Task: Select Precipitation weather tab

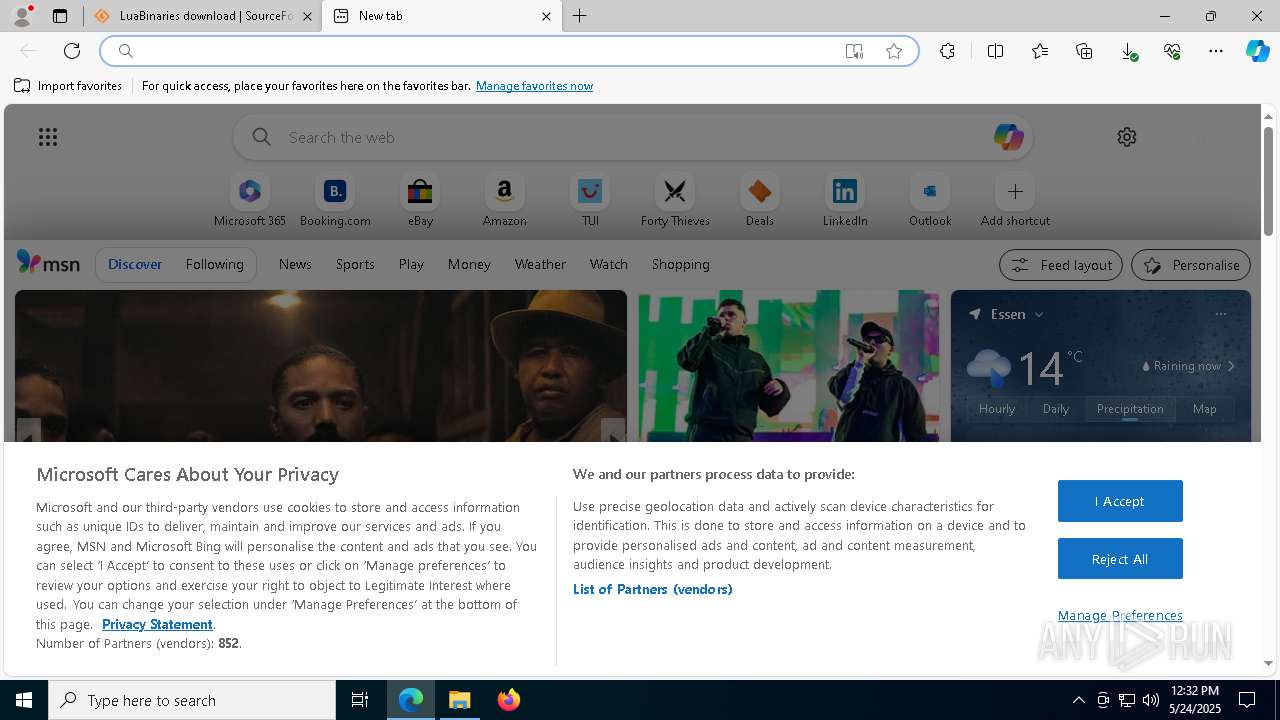Action: [1130, 408]
